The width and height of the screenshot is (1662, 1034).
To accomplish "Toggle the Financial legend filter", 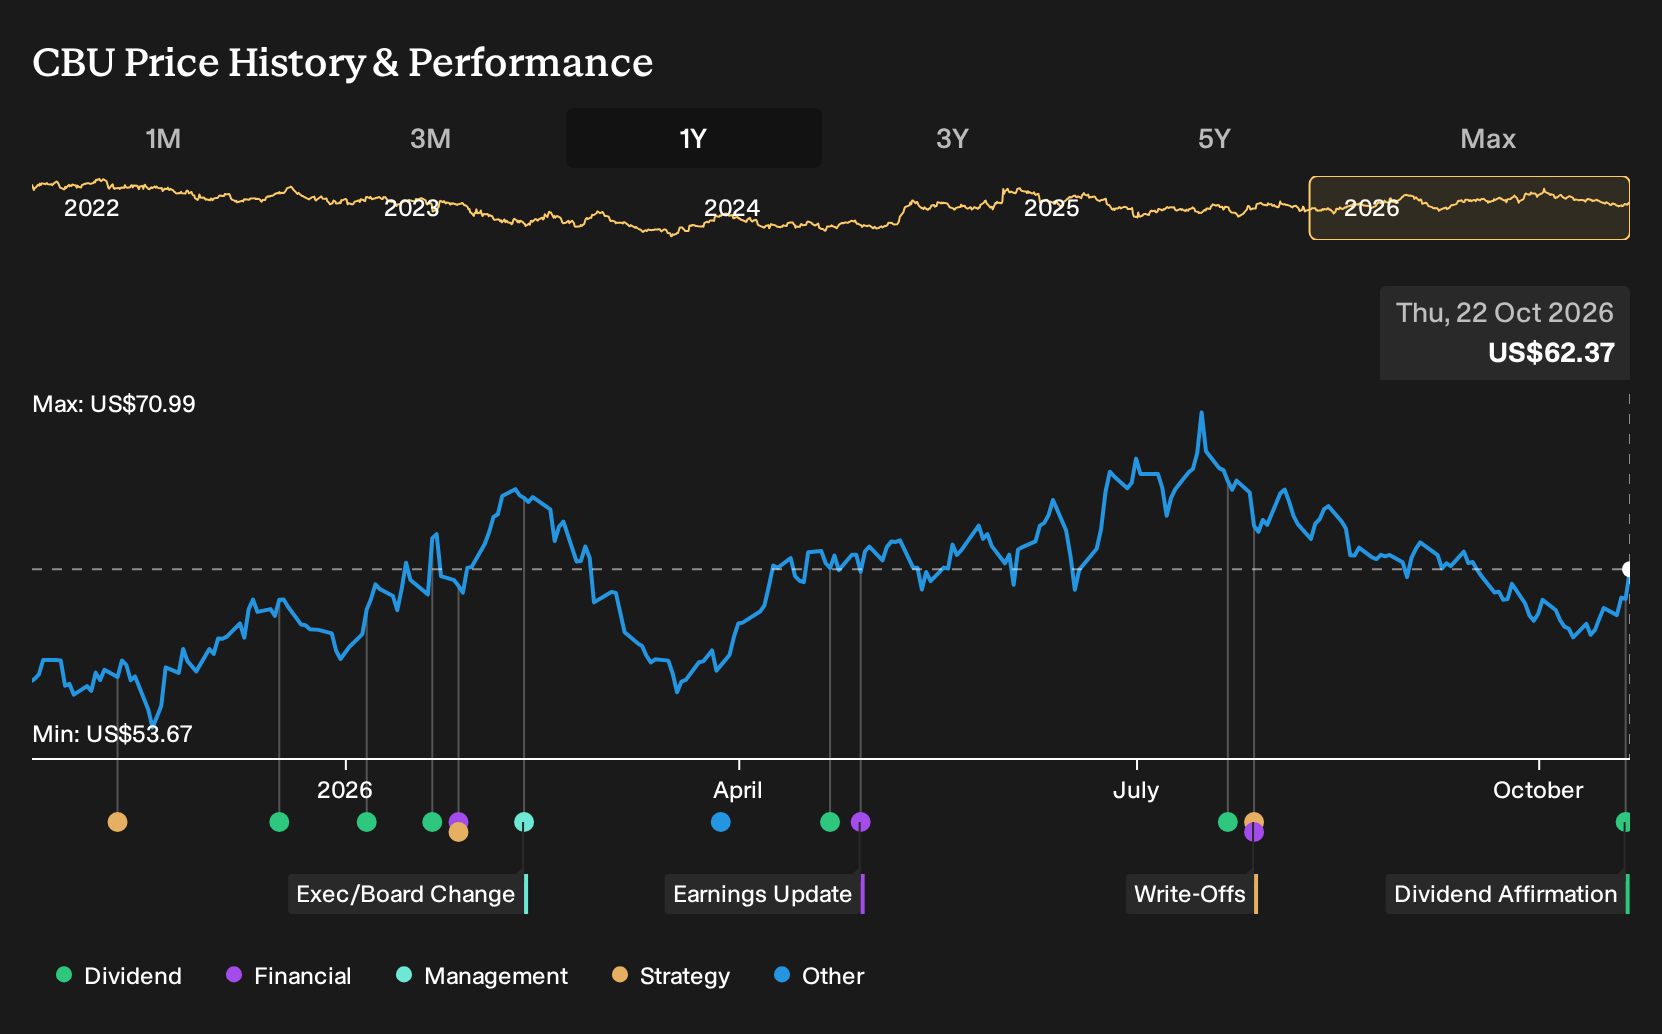I will [289, 976].
